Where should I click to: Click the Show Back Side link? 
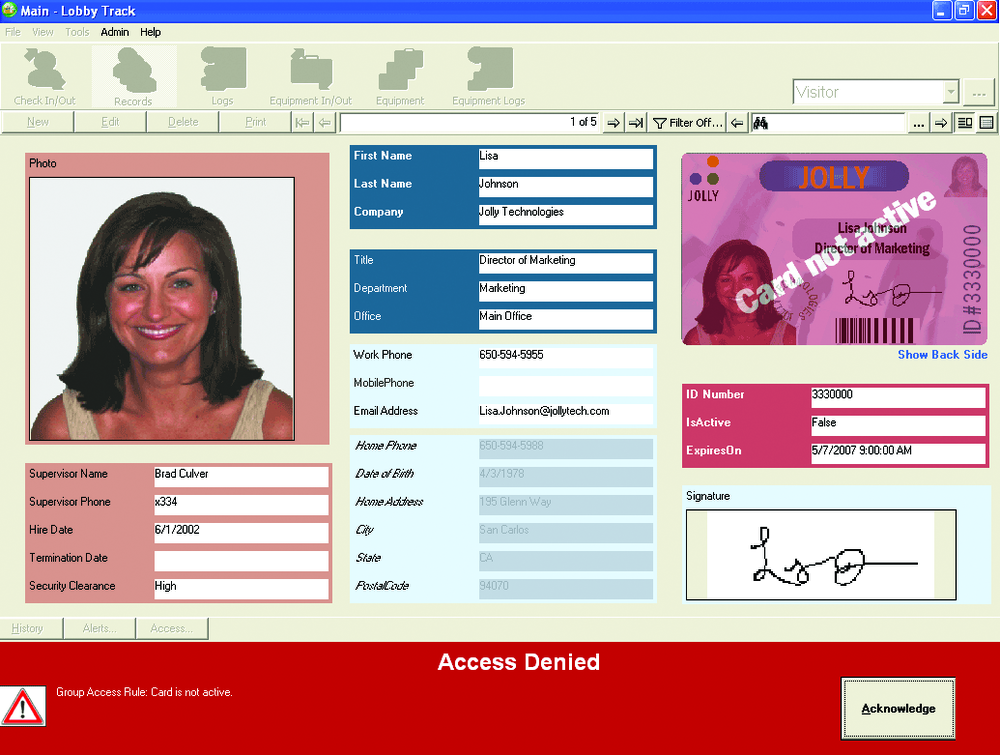pos(942,355)
